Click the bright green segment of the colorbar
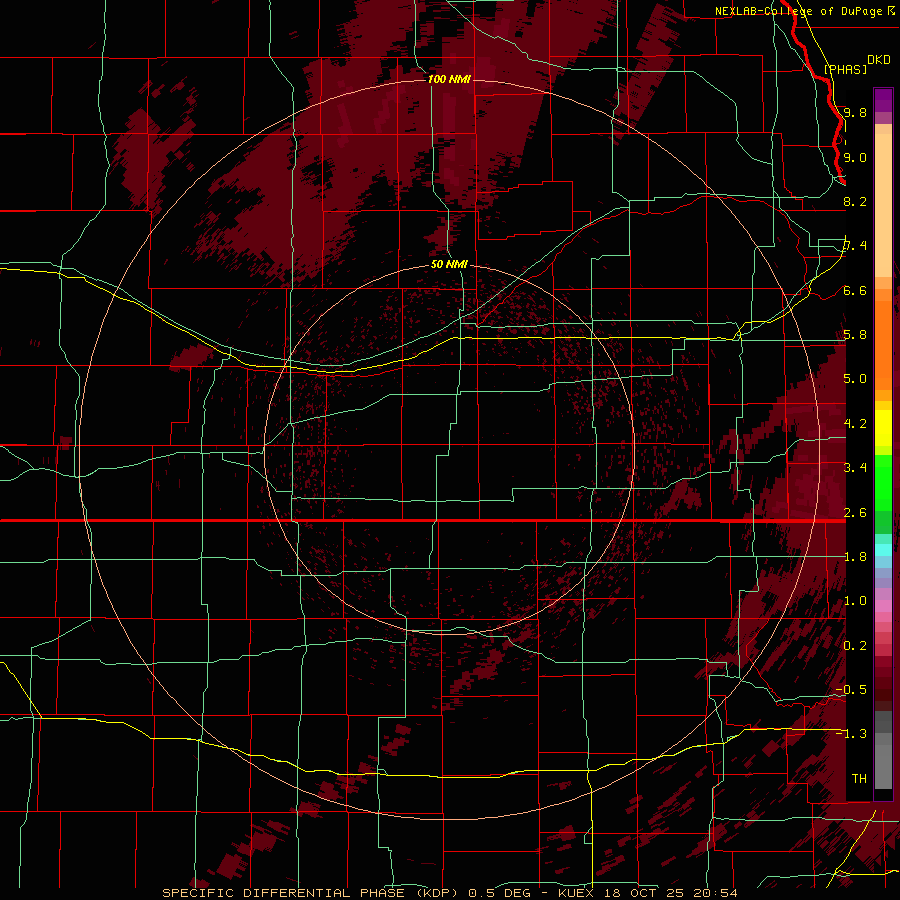The height and width of the screenshot is (900, 900). 883,484
